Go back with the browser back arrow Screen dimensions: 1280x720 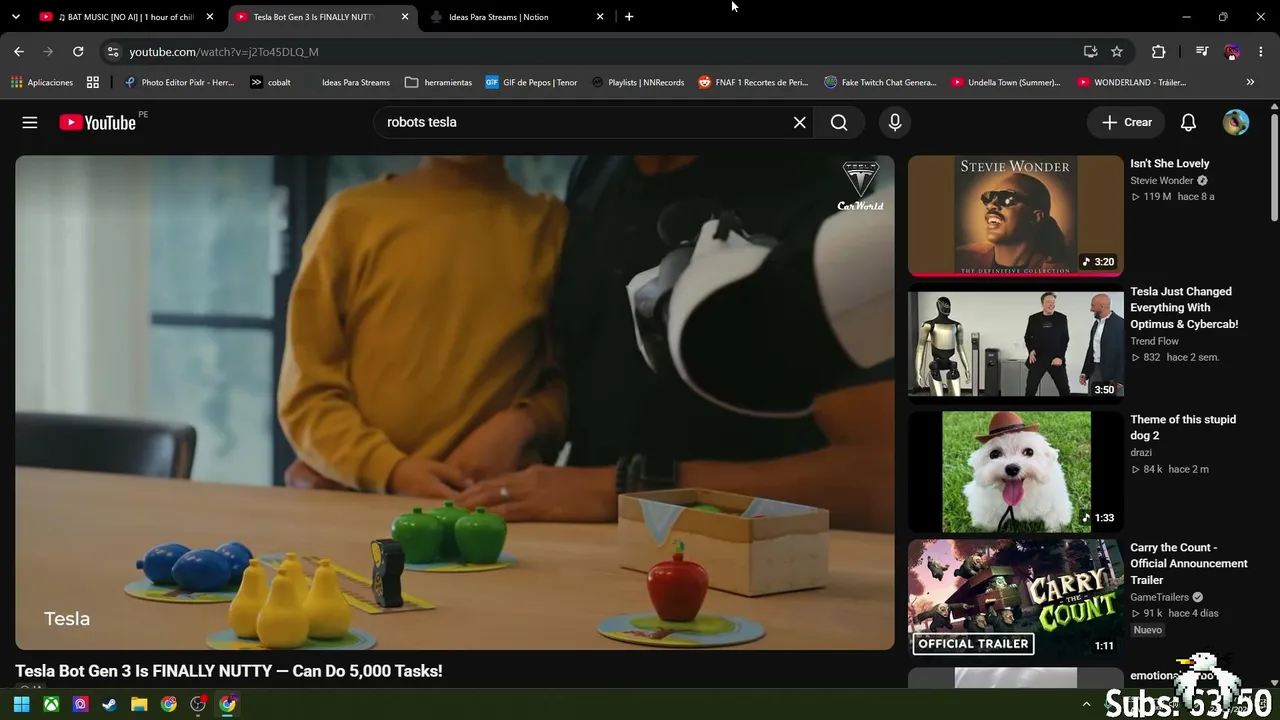[19, 52]
